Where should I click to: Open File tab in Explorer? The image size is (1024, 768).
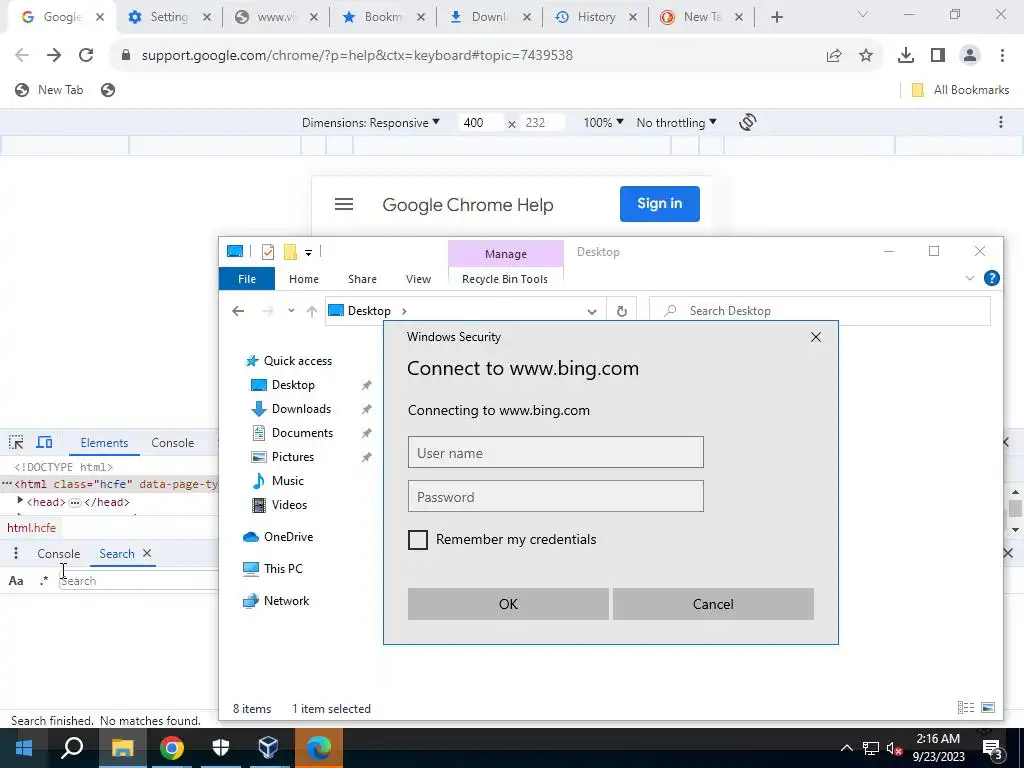[x=247, y=279]
